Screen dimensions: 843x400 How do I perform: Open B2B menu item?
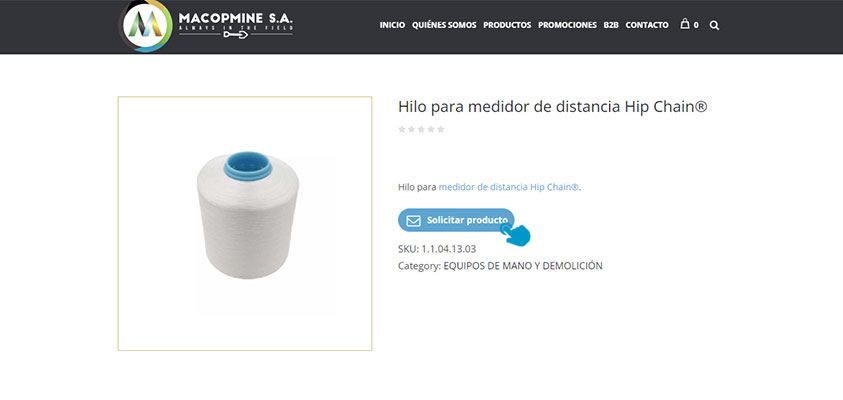[x=611, y=25]
